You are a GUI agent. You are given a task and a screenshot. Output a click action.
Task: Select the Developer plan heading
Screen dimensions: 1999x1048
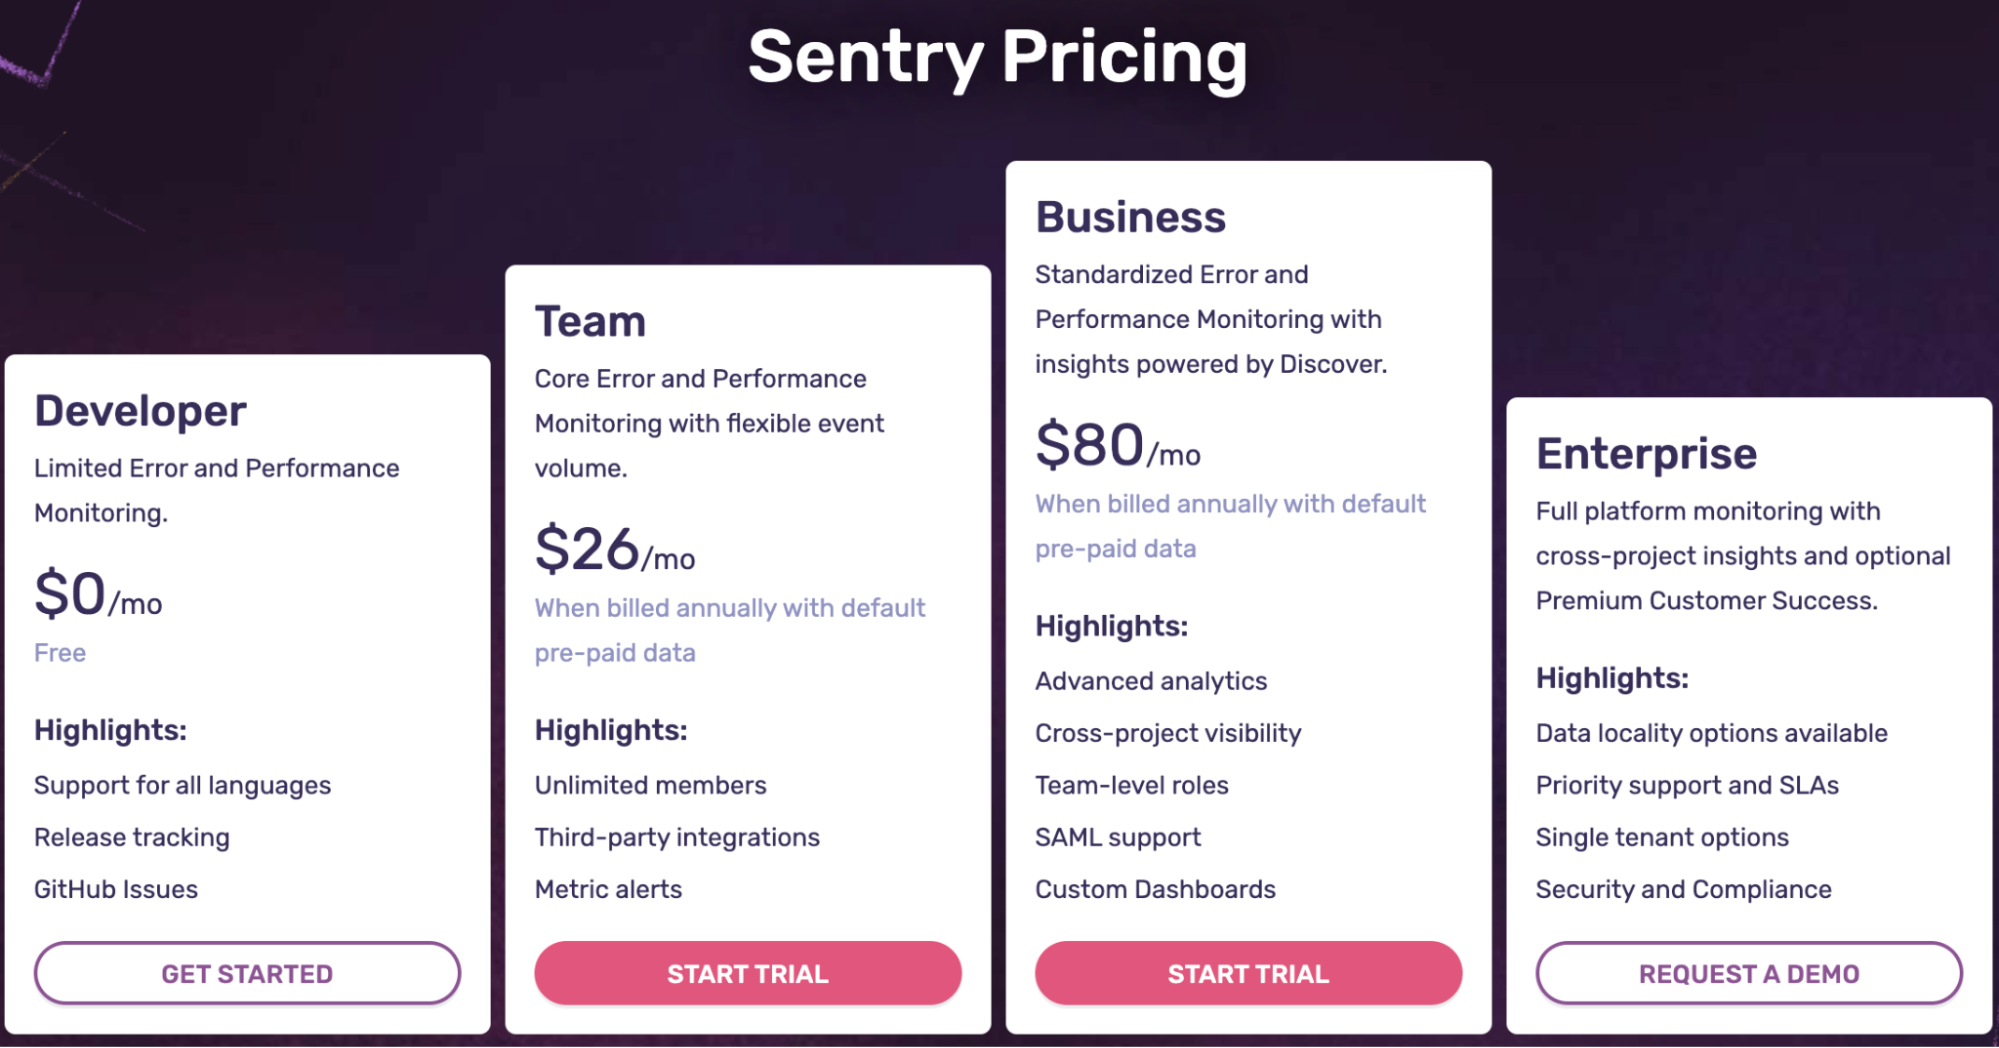(x=139, y=409)
